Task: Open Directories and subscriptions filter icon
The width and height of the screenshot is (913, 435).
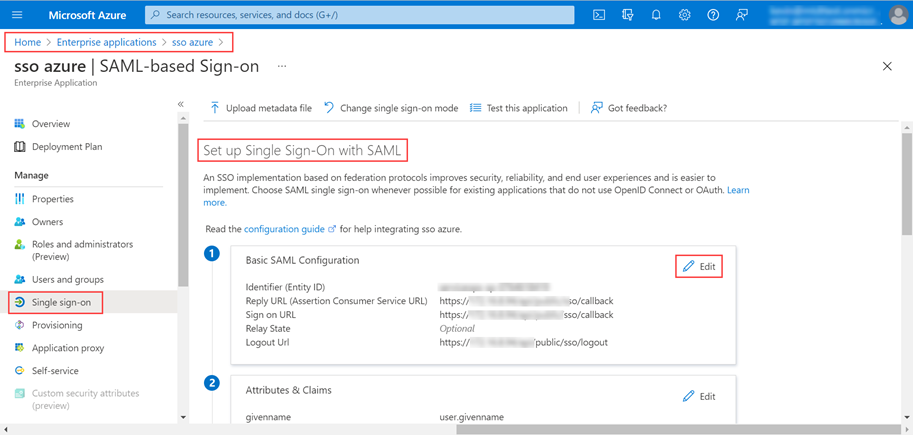Action: tap(627, 15)
